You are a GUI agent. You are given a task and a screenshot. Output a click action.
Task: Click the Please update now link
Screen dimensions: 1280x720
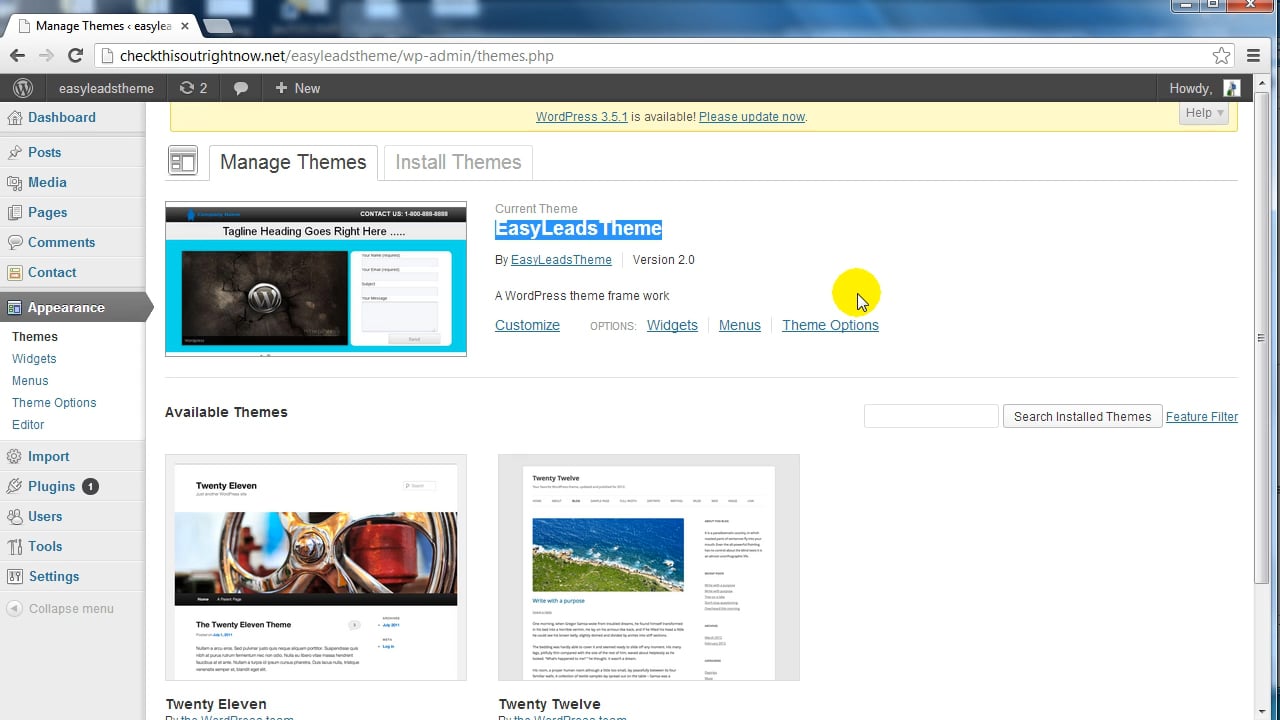[x=752, y=117]
